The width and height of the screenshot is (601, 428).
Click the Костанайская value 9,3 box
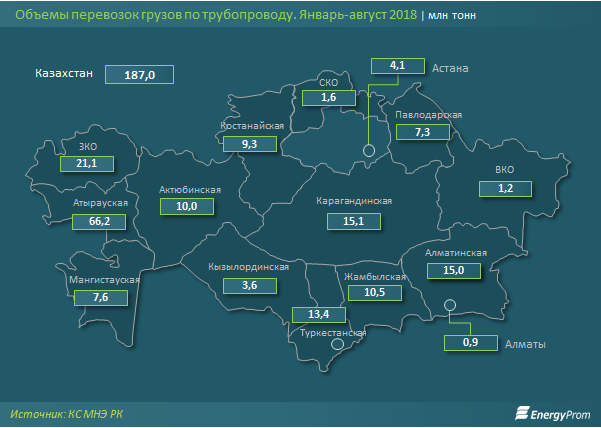pos(250,144)
